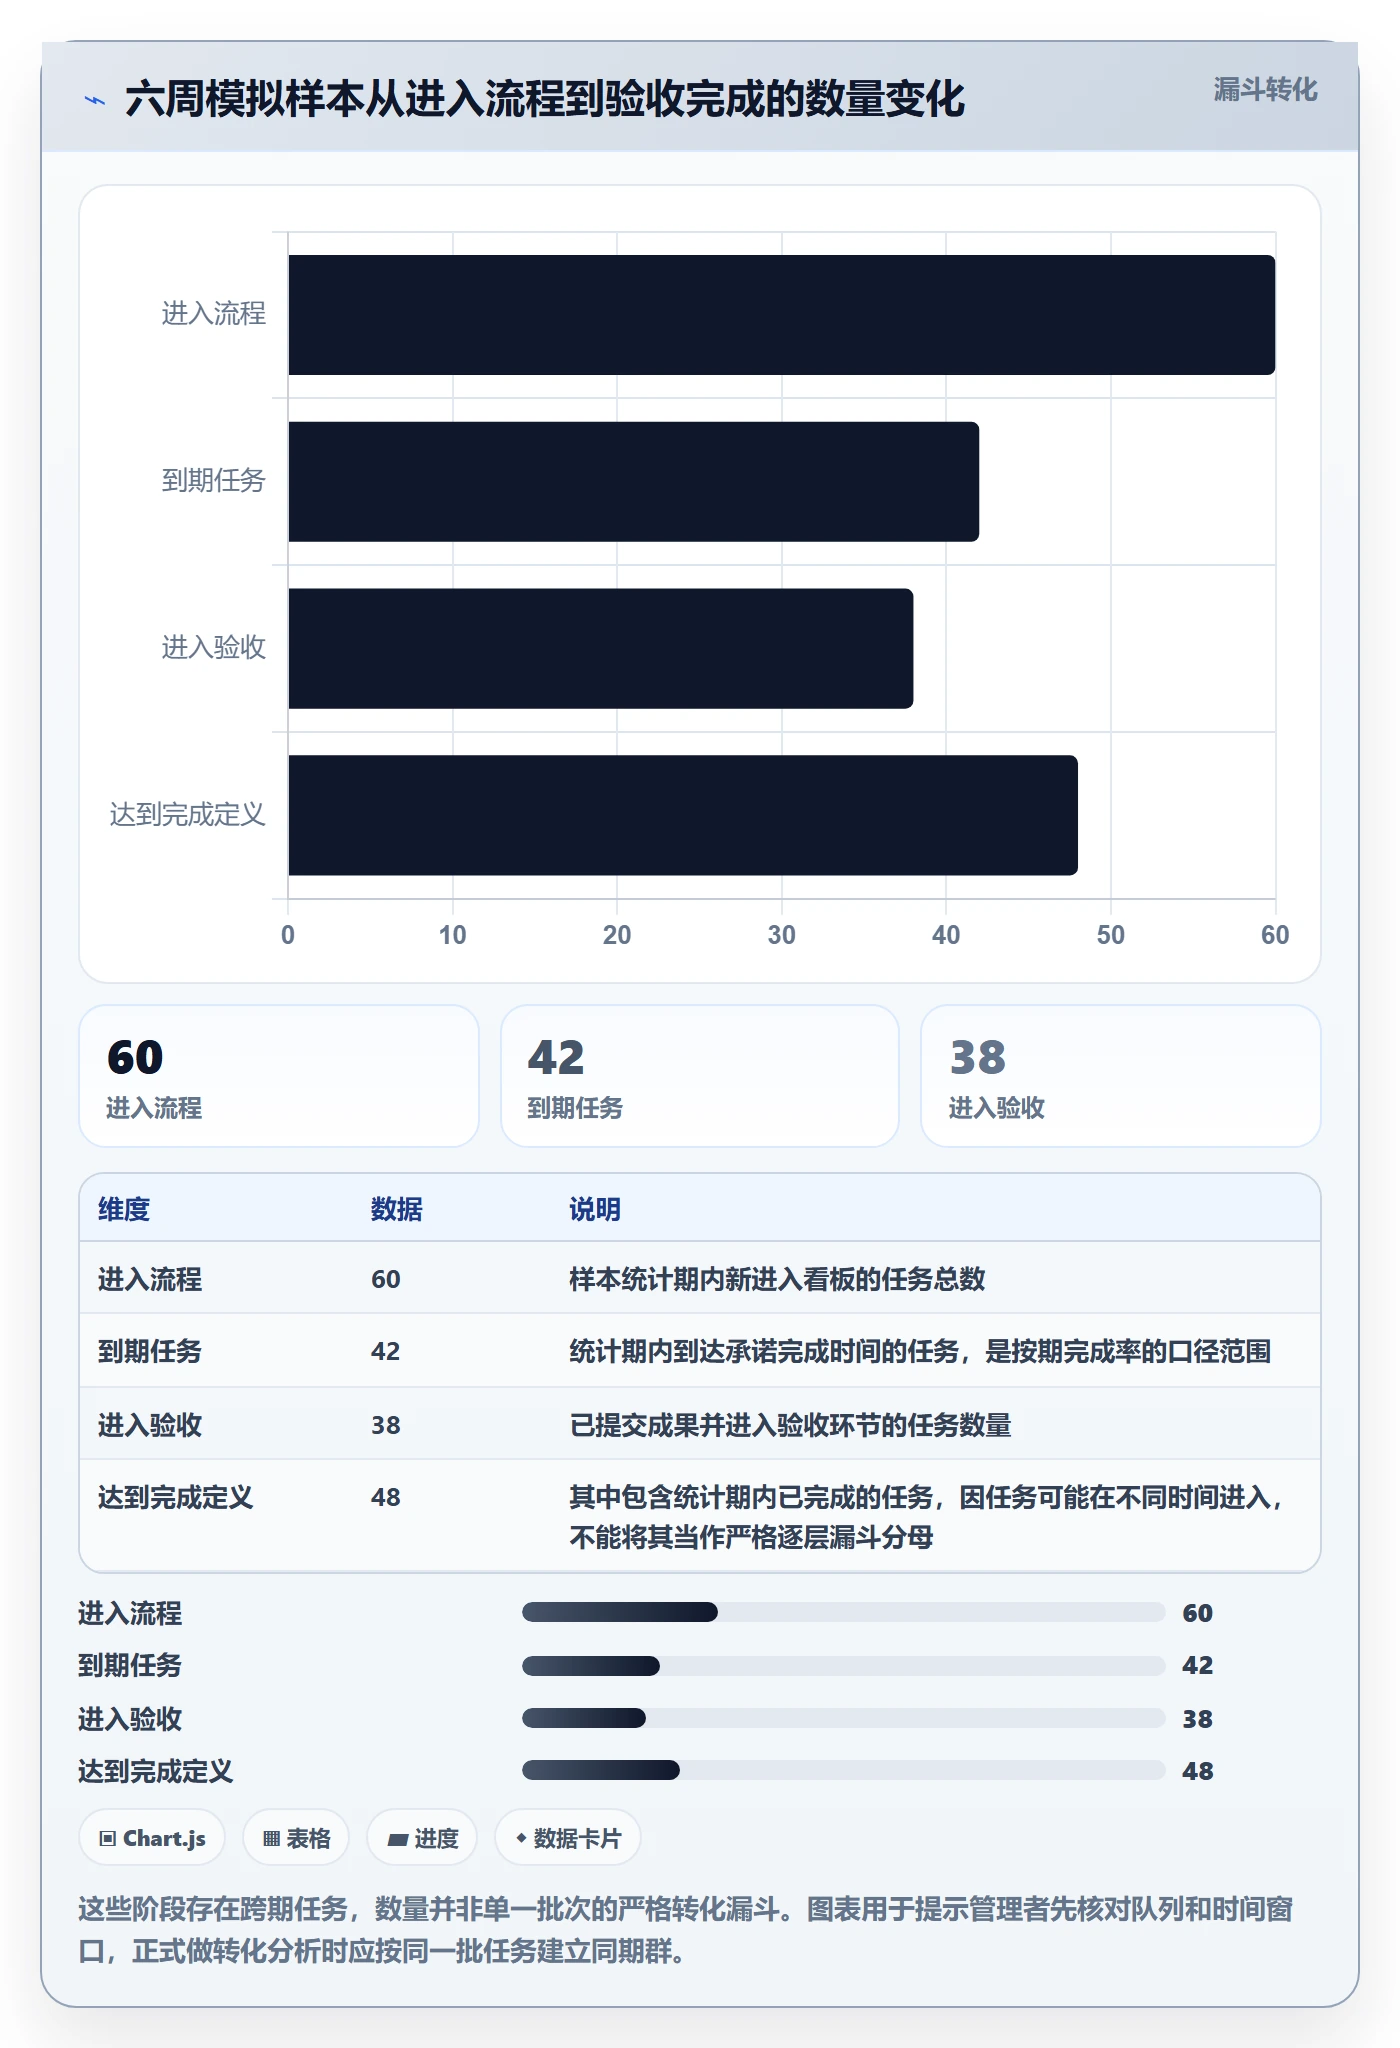Click the 42 到期任务 data card
This screenshot has width=1400, height=2048.
coord(700,1076)
